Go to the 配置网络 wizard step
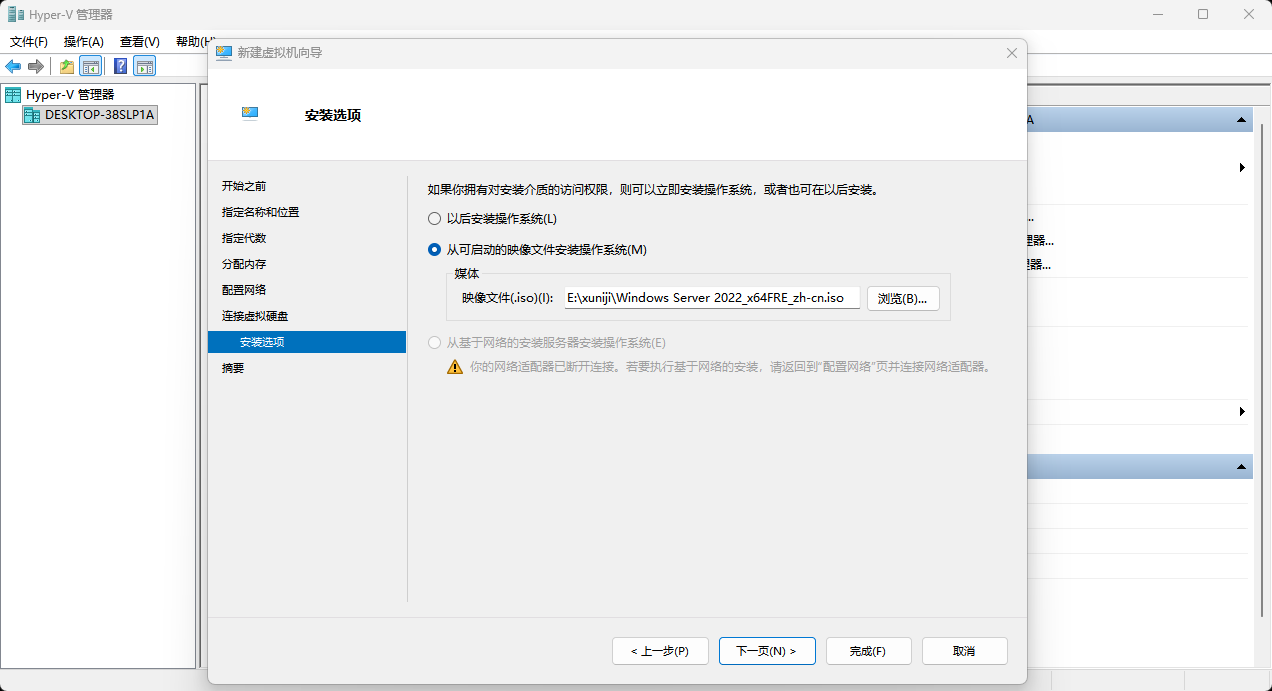The width and height of the screenshot is (1272, 691). click(244, 290)
